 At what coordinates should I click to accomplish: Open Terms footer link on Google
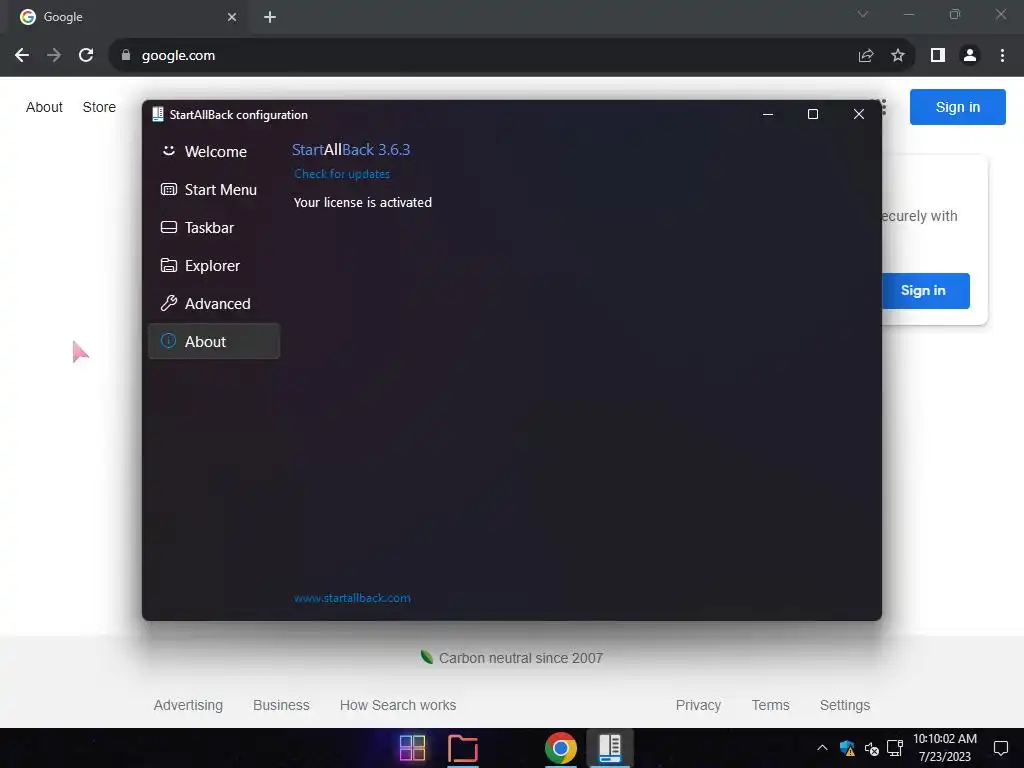771,705
